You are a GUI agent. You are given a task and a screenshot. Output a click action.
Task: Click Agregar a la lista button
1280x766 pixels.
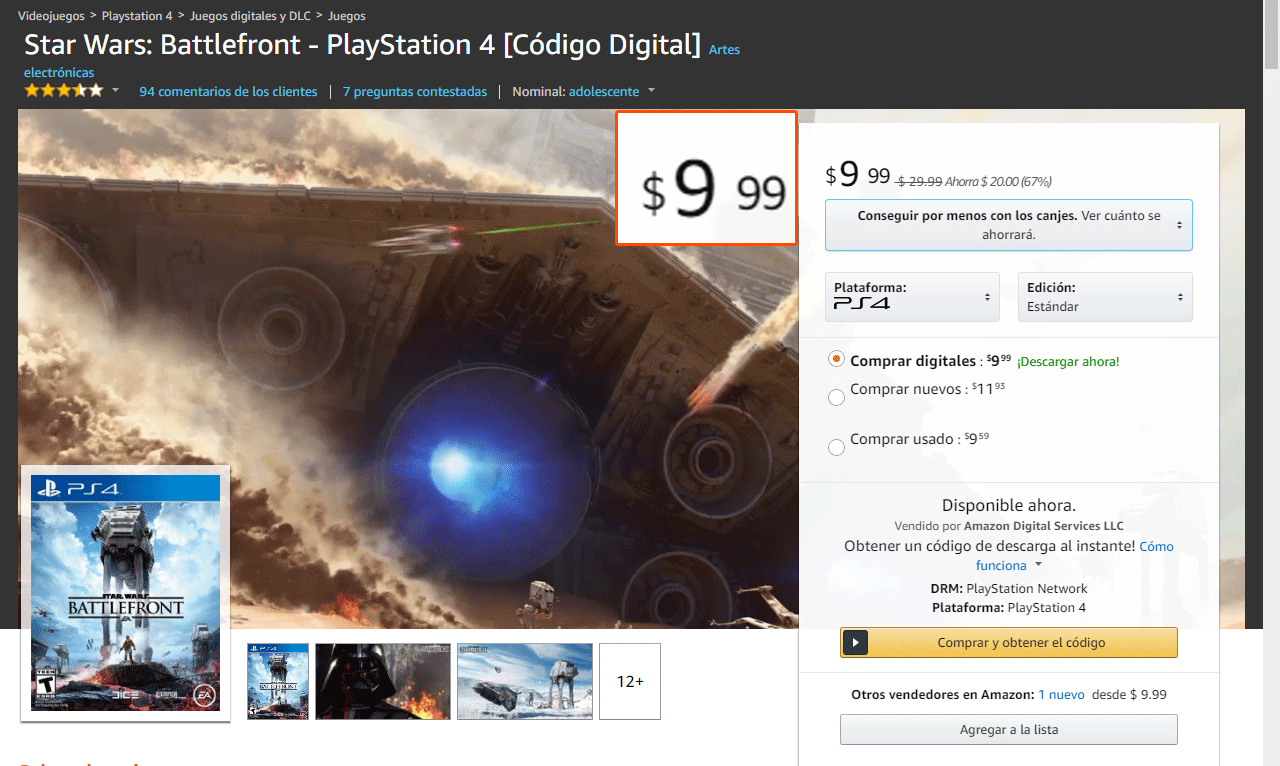[1008, 729]
